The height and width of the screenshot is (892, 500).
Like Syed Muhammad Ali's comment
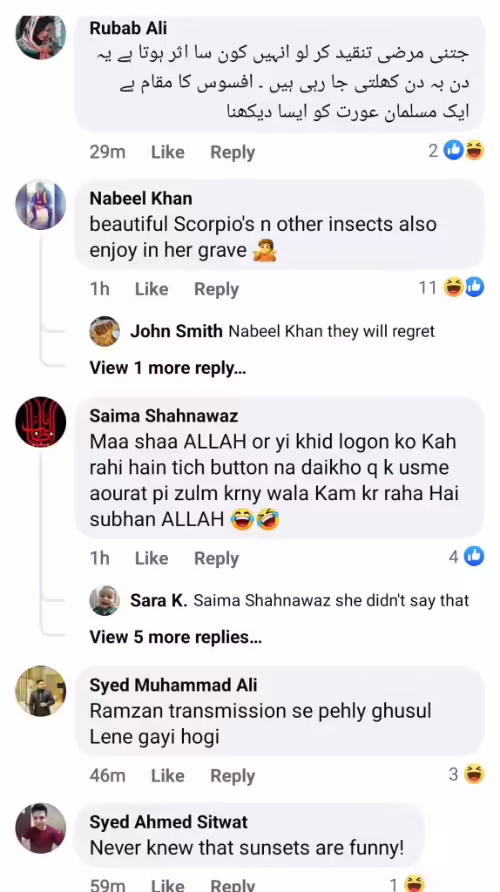click(x=168, y=776)
